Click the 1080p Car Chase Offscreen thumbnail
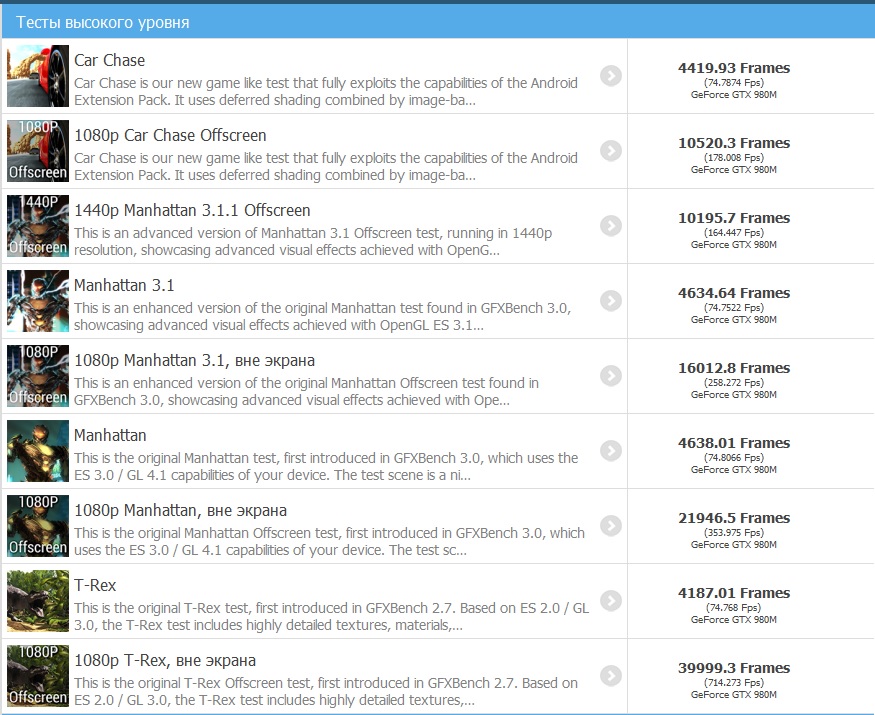Viewport: 875px width, 715px height. pyautogui.click(x=38, y=151)
